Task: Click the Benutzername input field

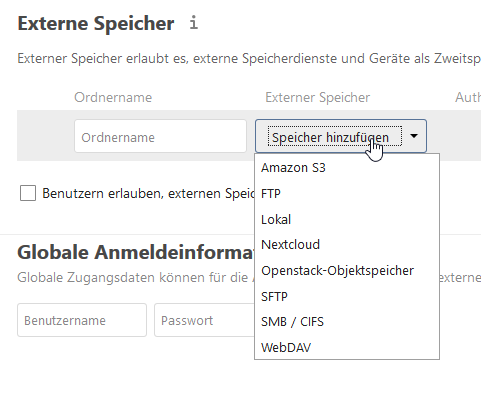Action: (82, 320)
